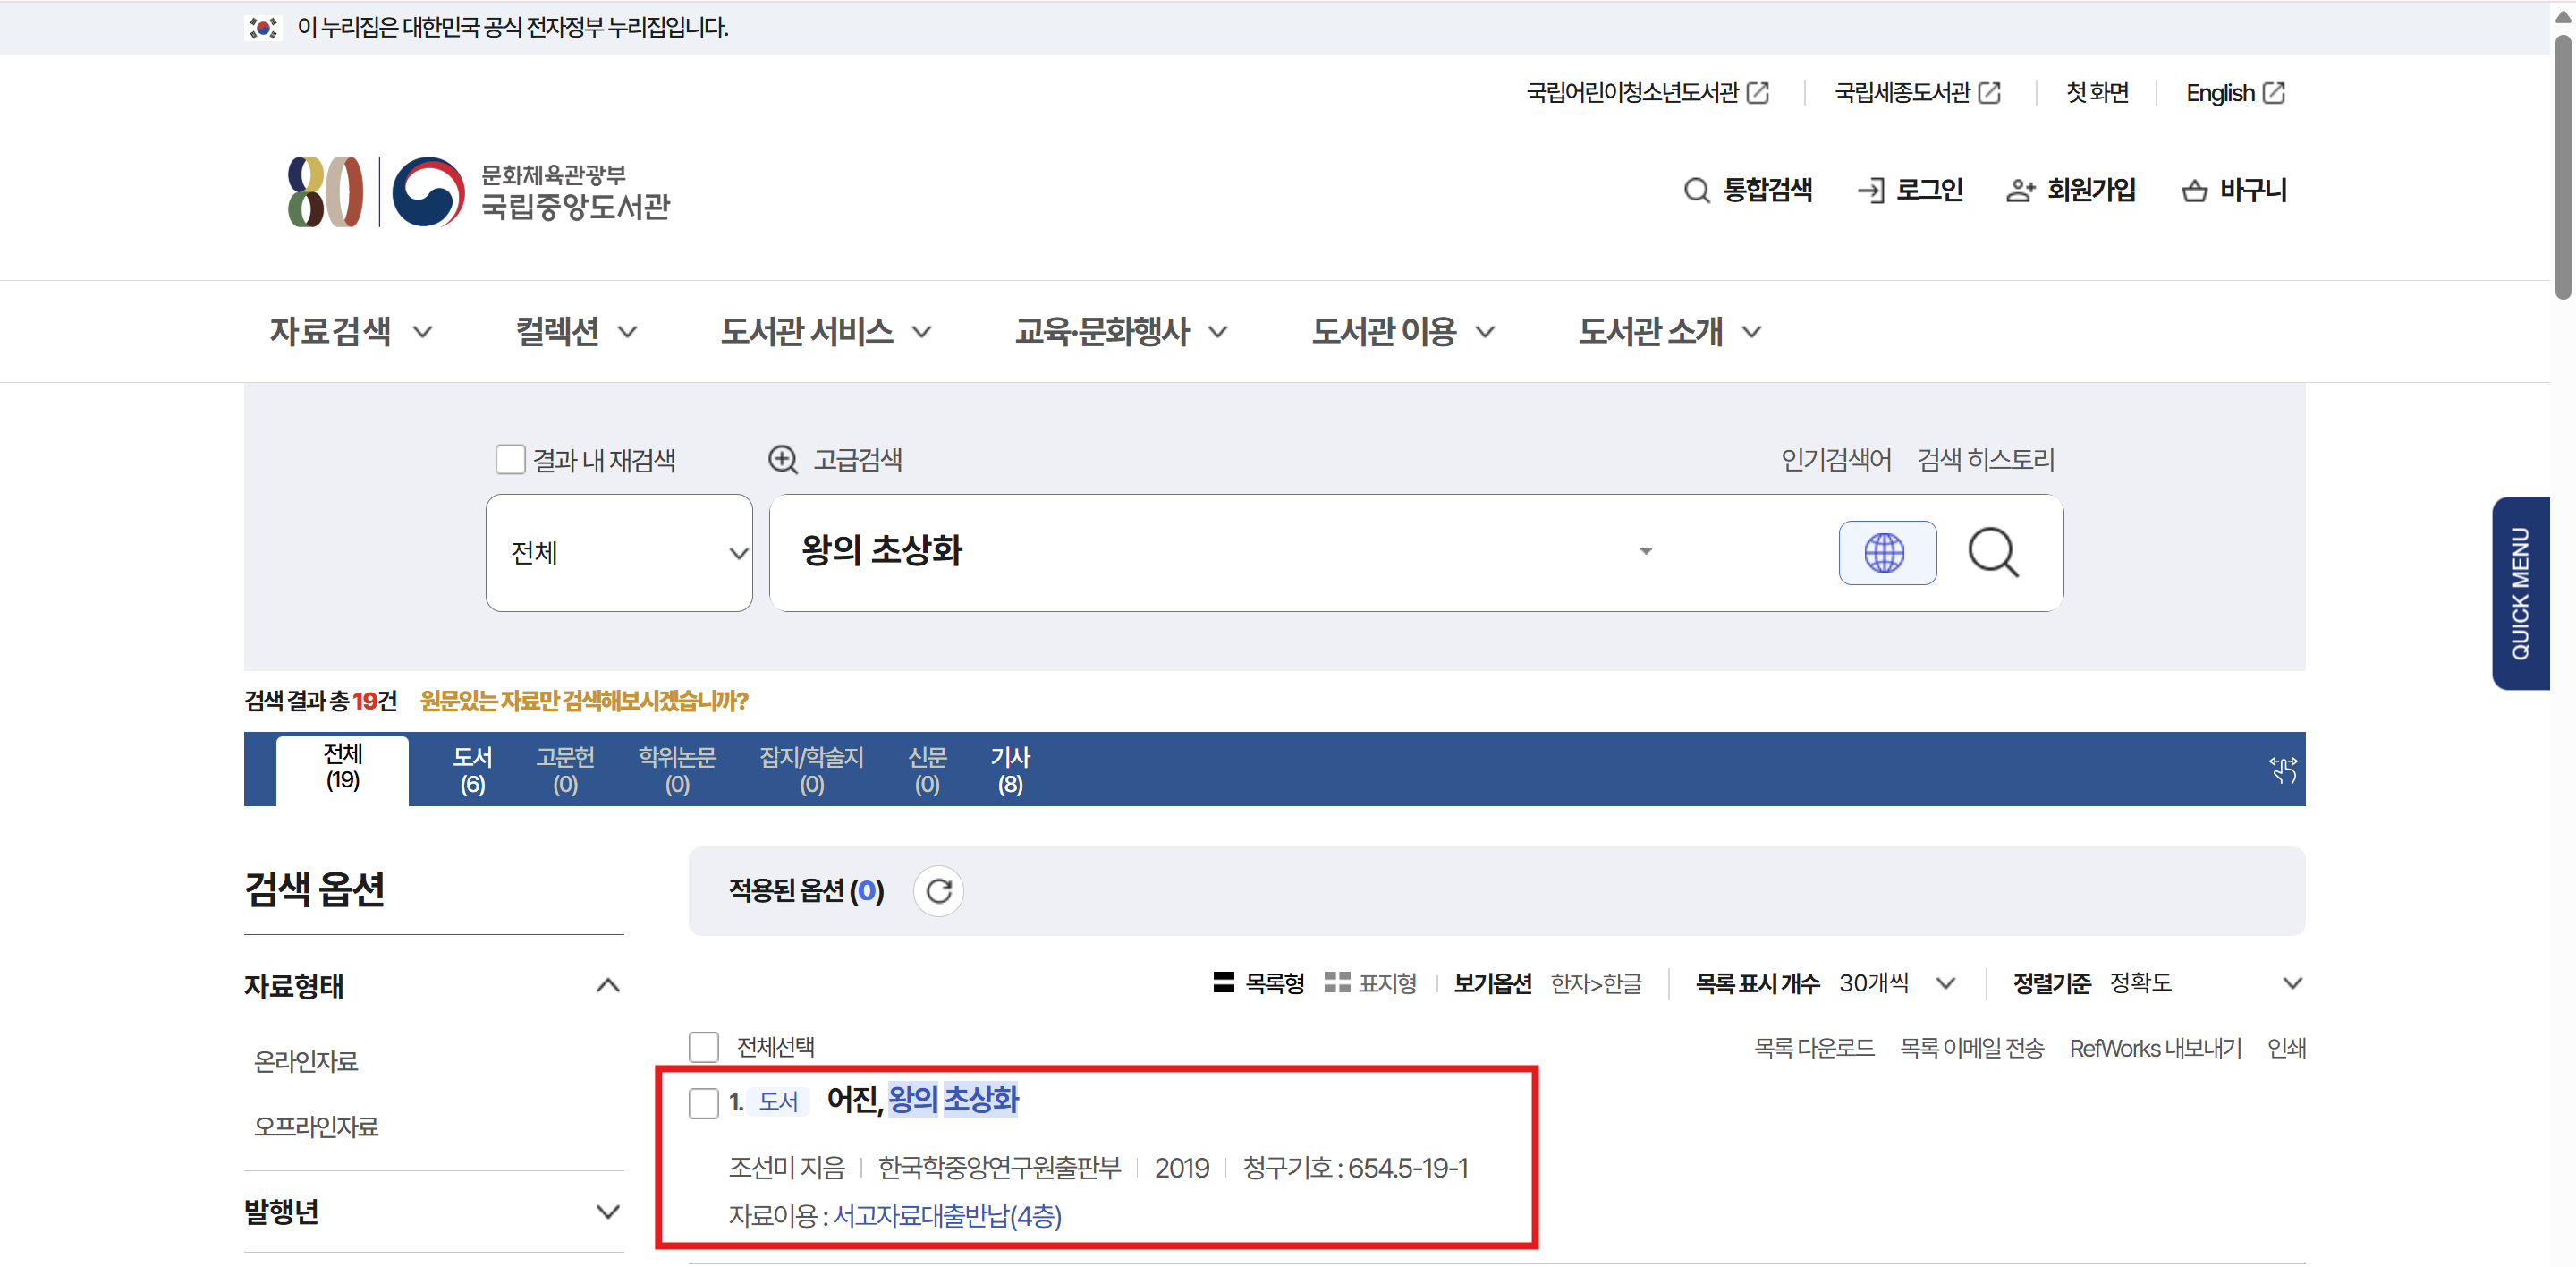Viewport: 2576px width, 1267px height.
Task: Open the 전체 search field dropdown
Action: (x=618, y=552)
